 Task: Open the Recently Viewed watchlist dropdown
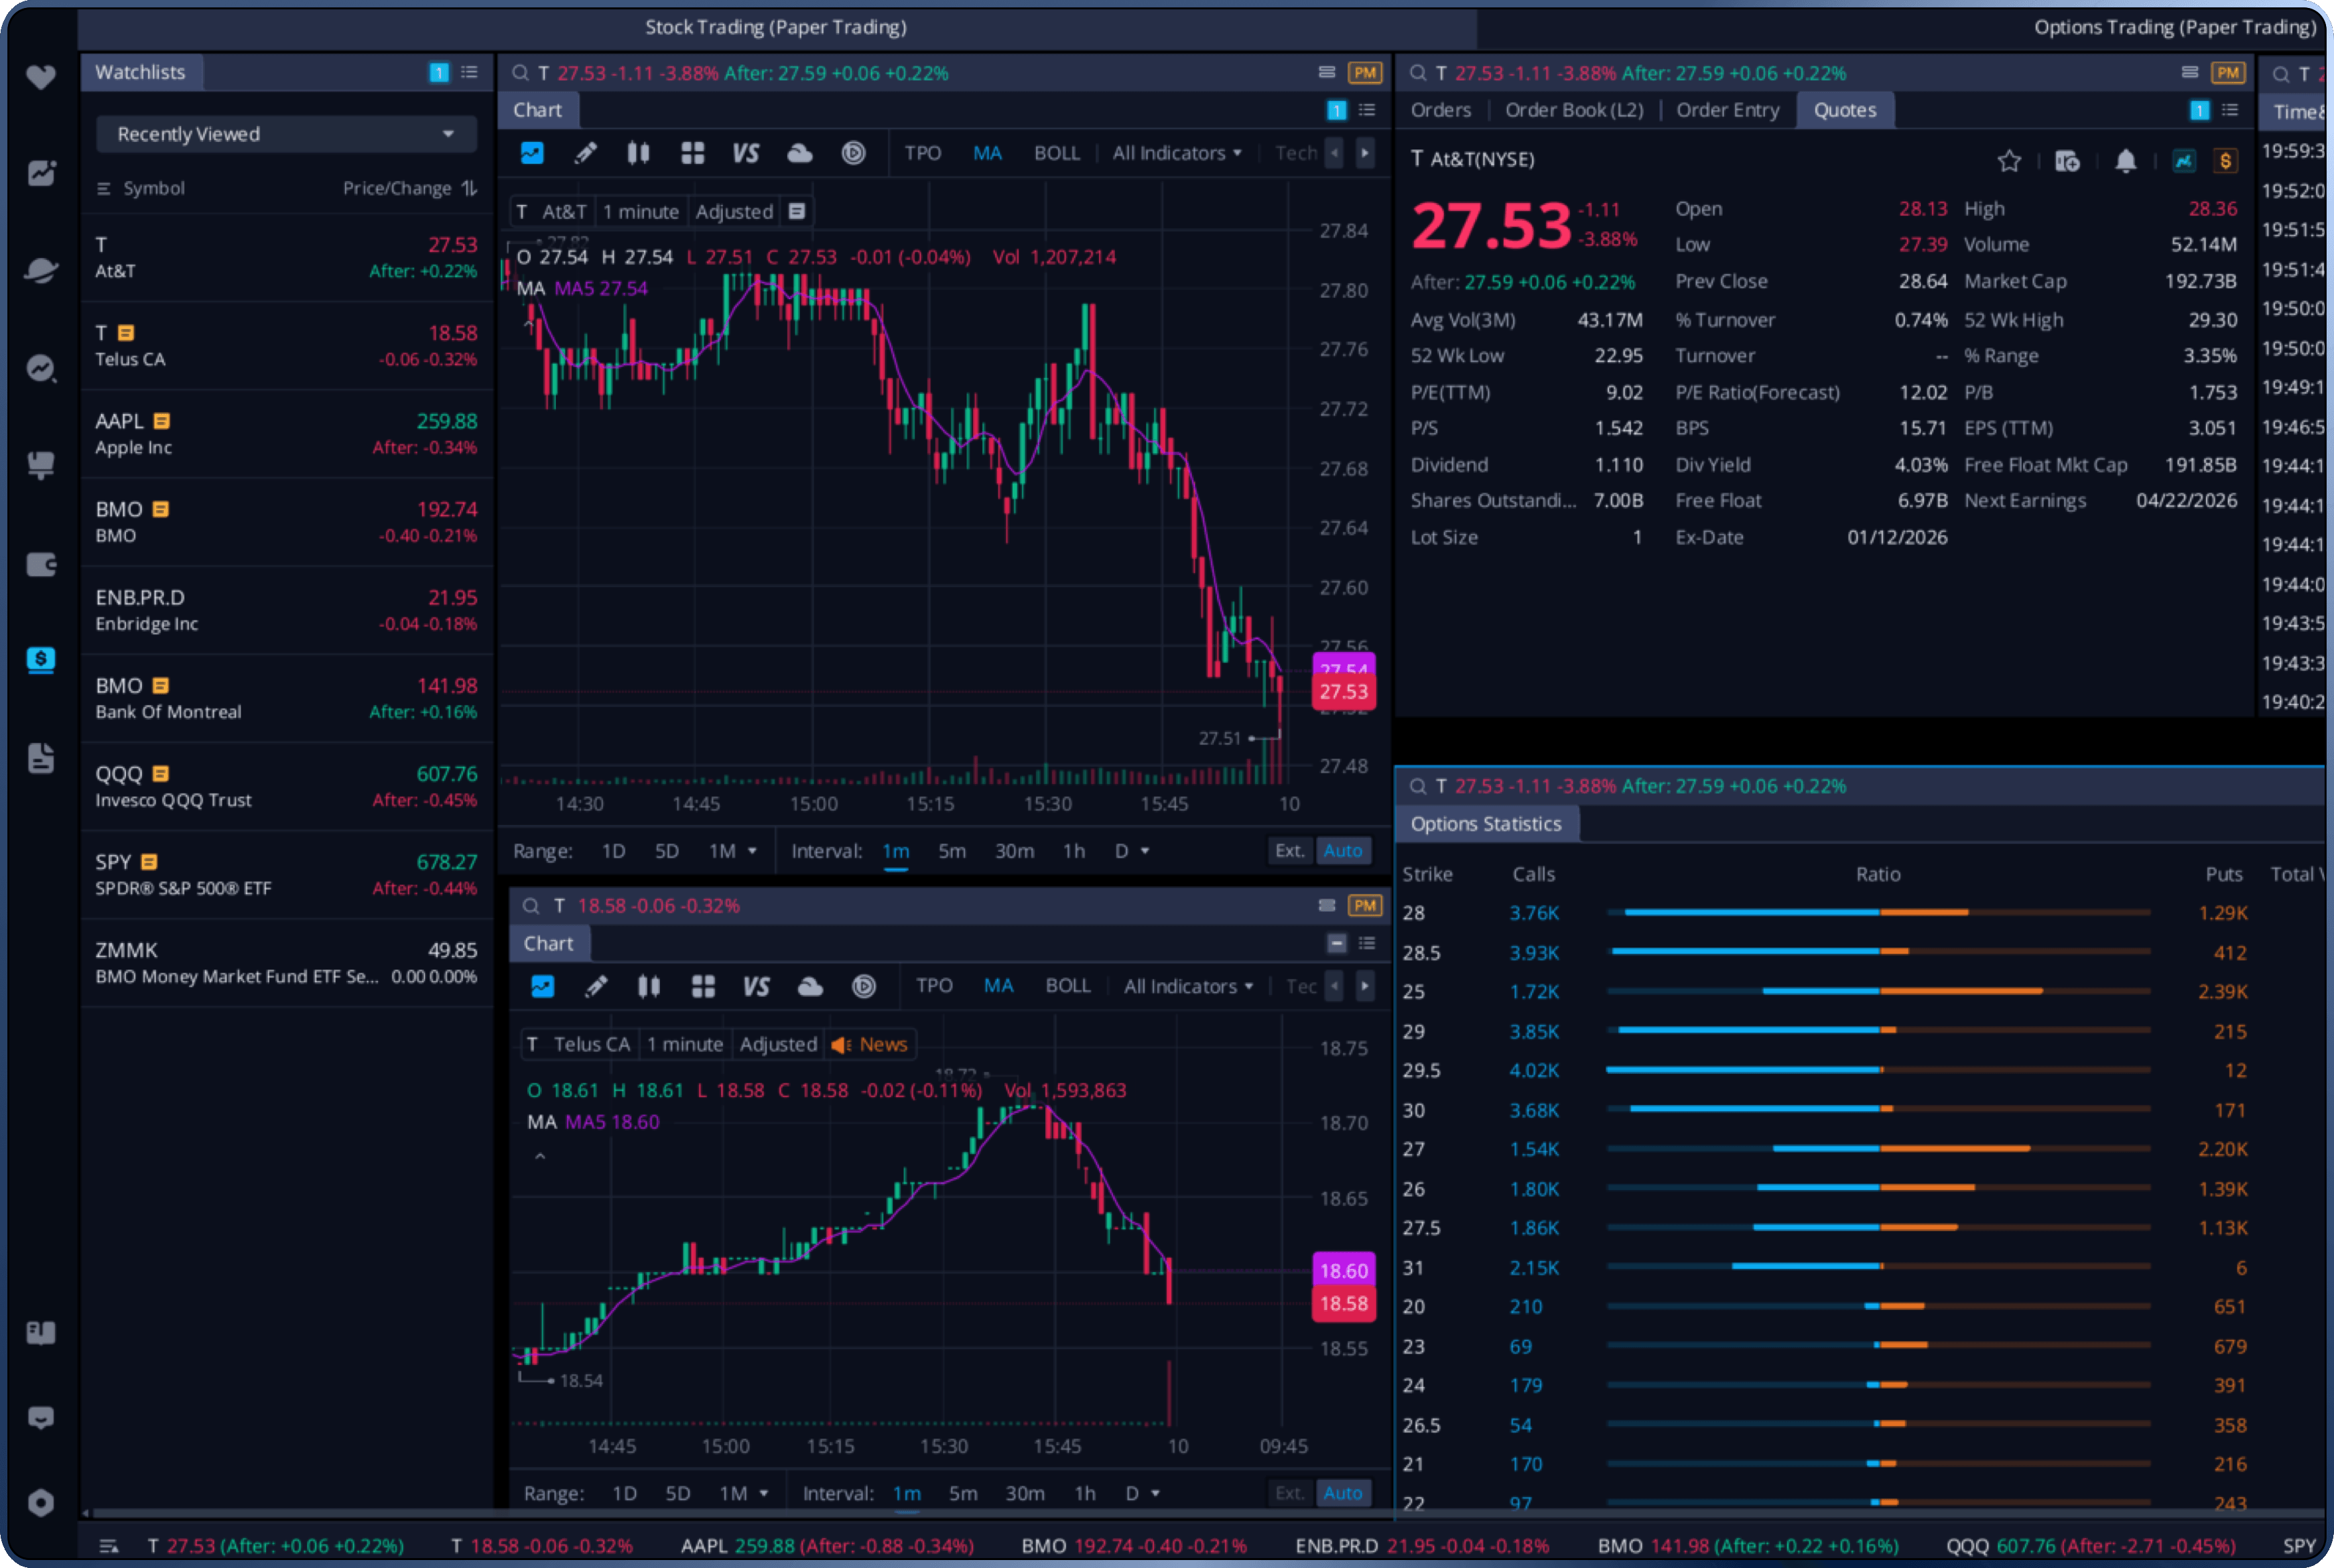(285, 134)
